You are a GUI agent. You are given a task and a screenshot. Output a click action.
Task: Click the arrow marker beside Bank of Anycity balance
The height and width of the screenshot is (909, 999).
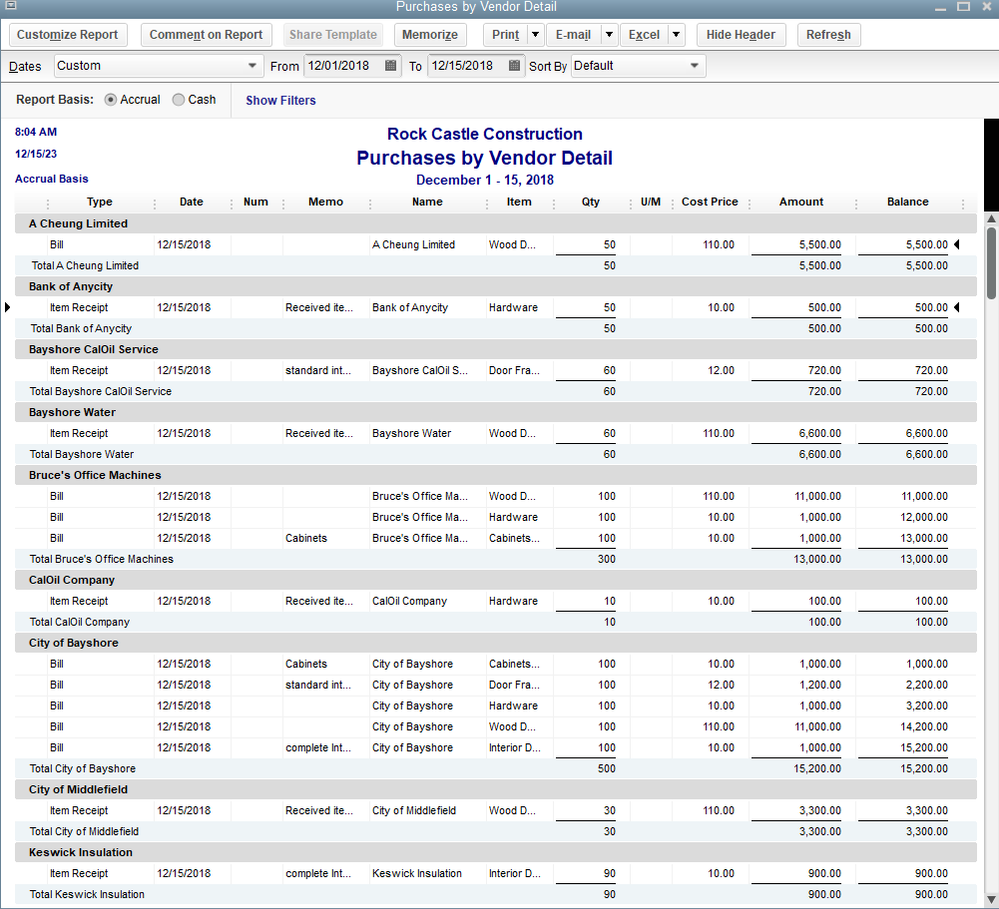tap(957, 308)
